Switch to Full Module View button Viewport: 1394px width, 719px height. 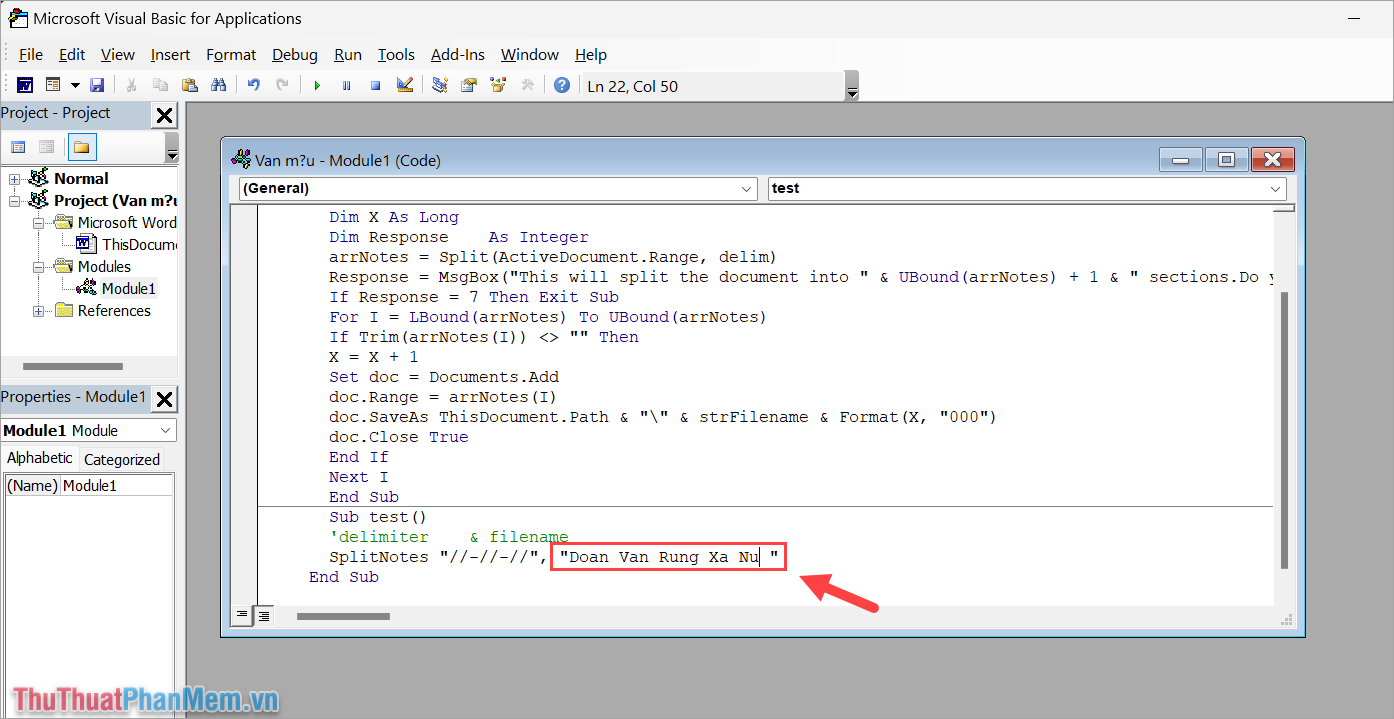click(x=263, y=616)
